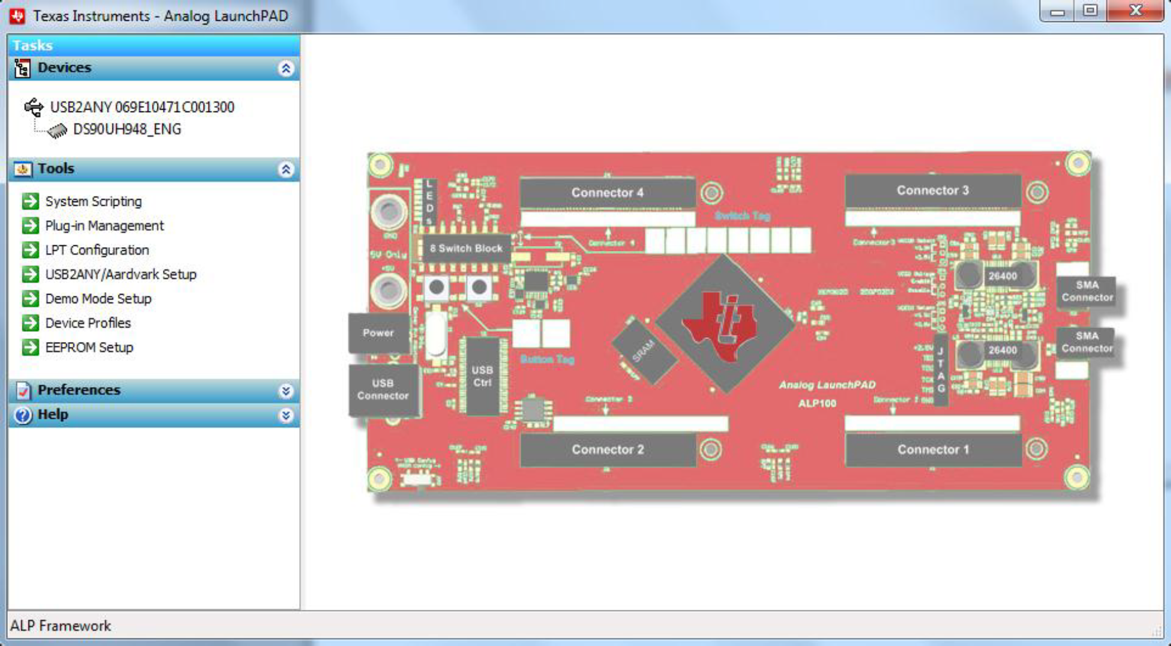Click the Help question mark icon
1171x646 pixels.
tap(22, 415)
